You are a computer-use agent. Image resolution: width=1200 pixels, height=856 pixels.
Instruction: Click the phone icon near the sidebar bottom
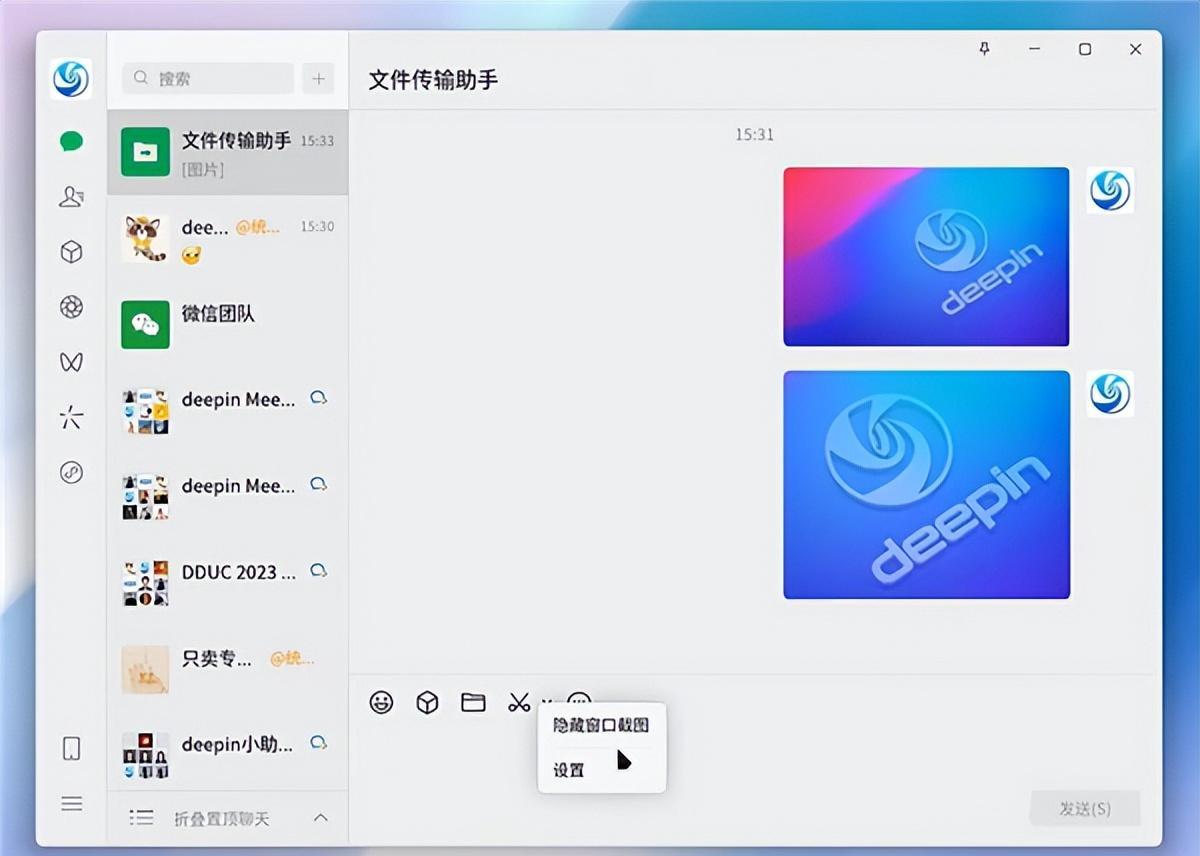coord(70,747)
